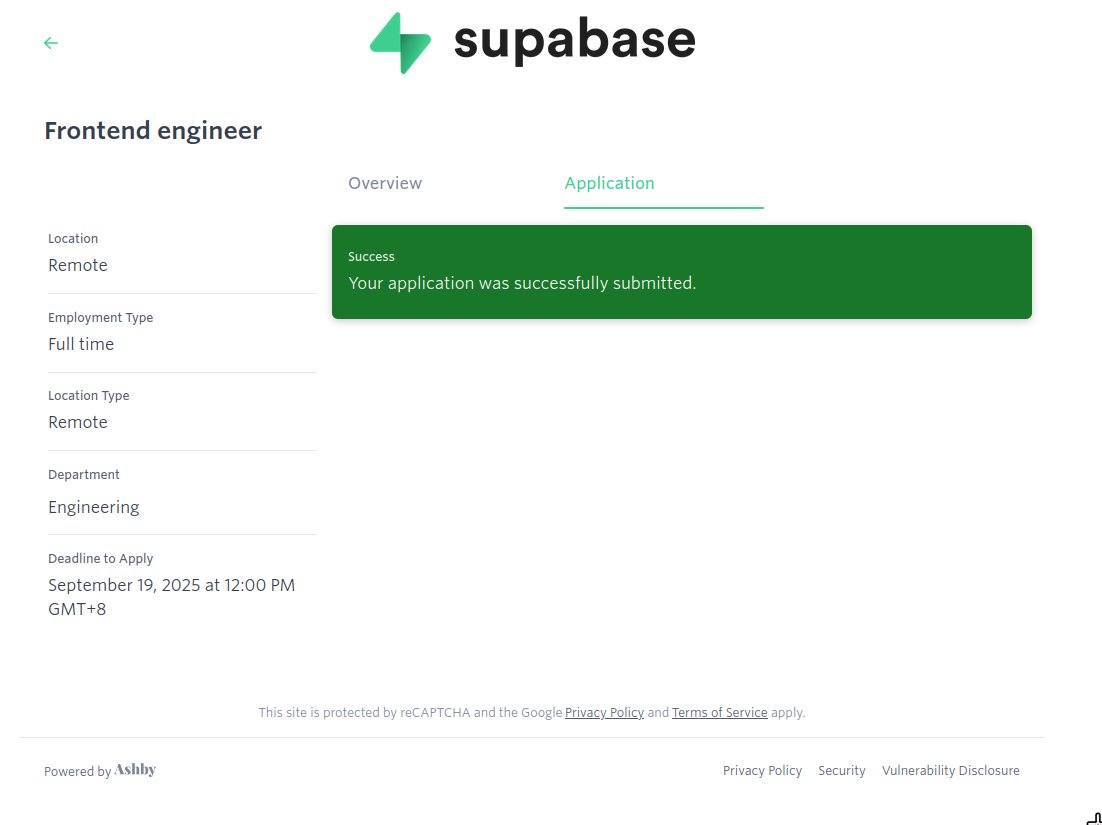The width and height of the screenshot is (1102, 825).
Task: Click the Frontend engineer job title
Action: coord(153,131)
